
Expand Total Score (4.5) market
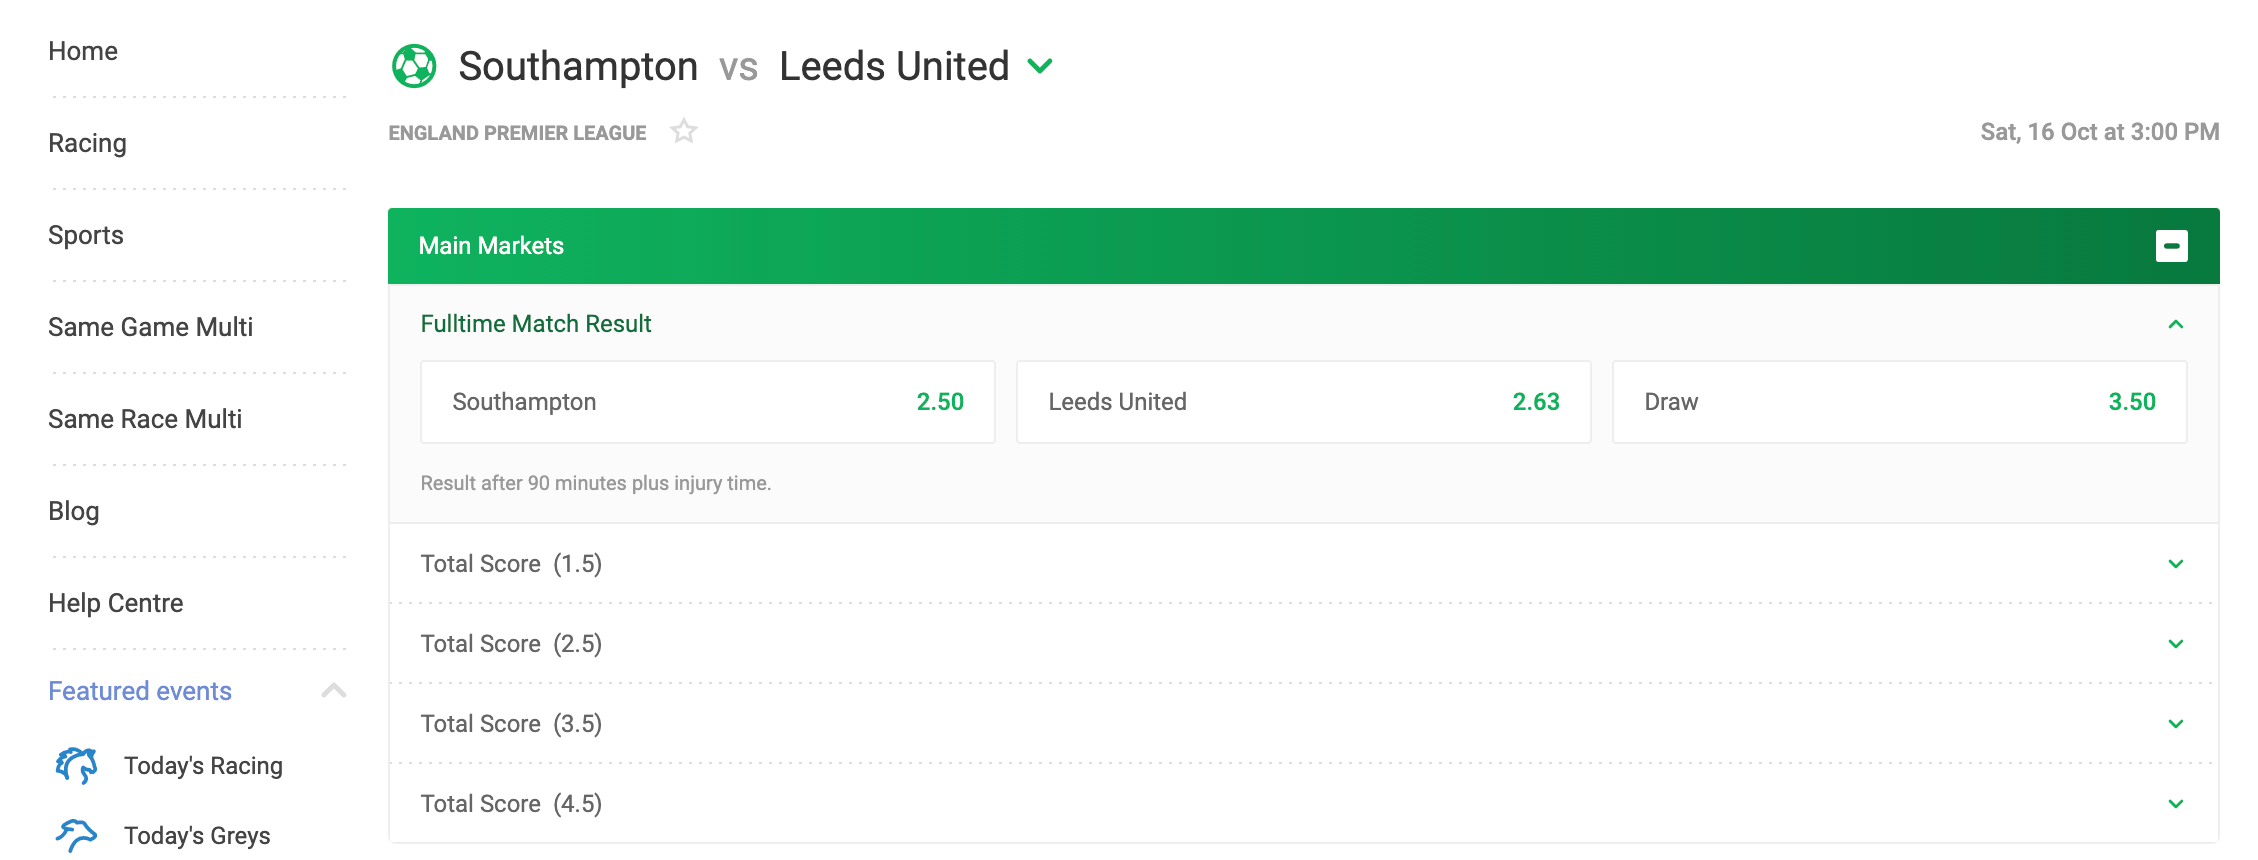tap(1304, 804)
